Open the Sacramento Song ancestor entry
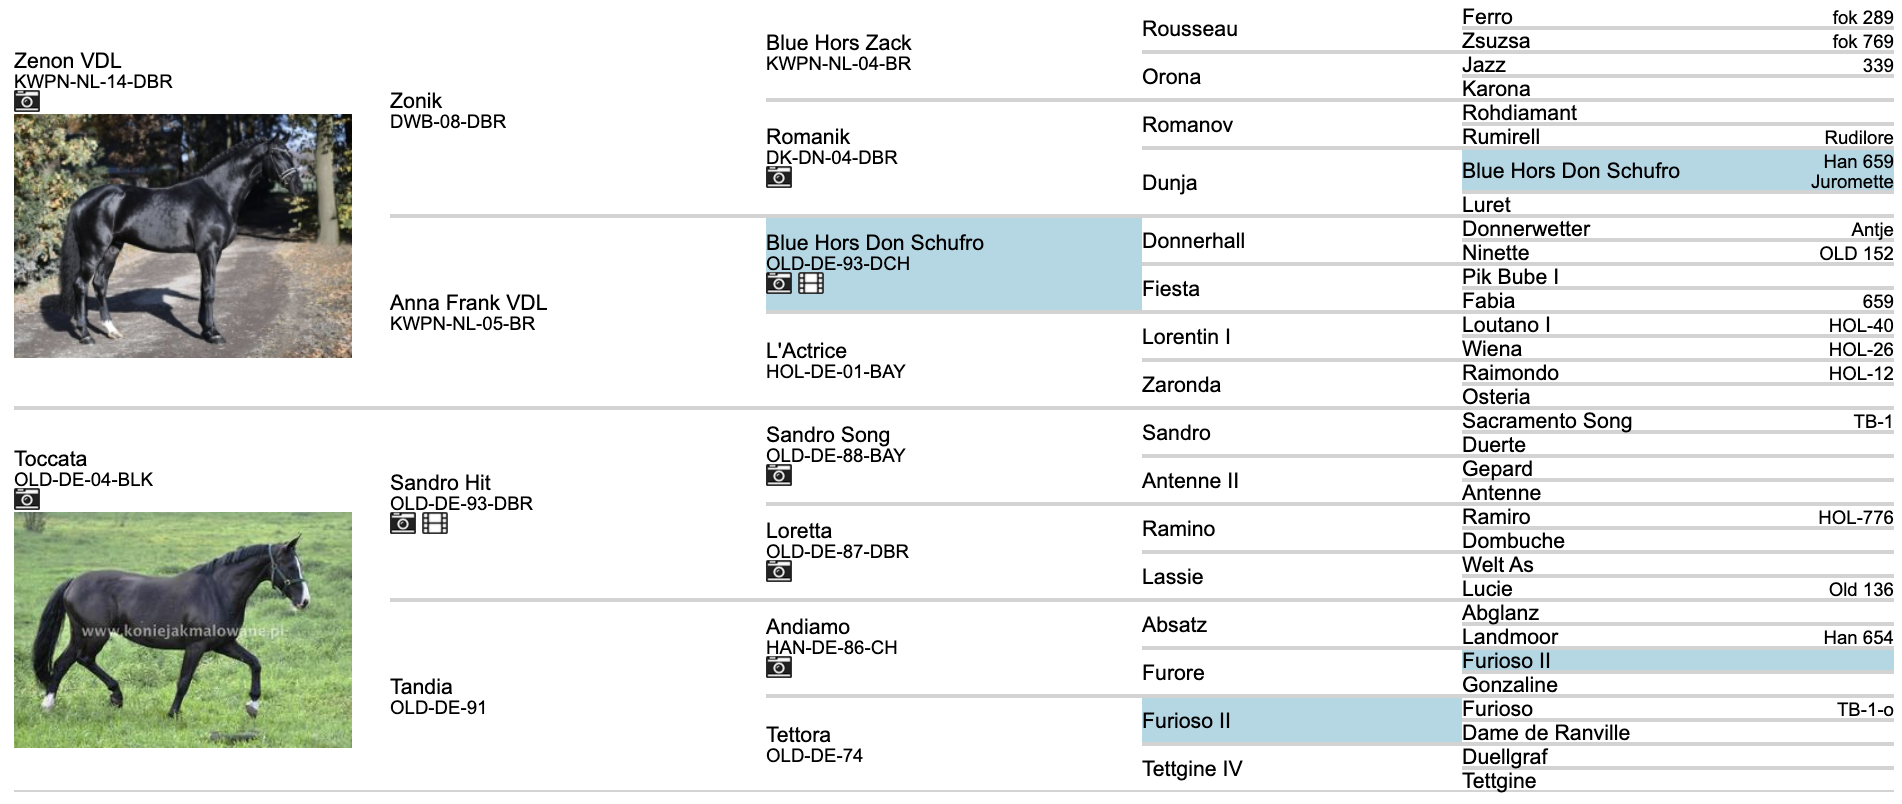1902x804 pixels. coord(1547,421)
